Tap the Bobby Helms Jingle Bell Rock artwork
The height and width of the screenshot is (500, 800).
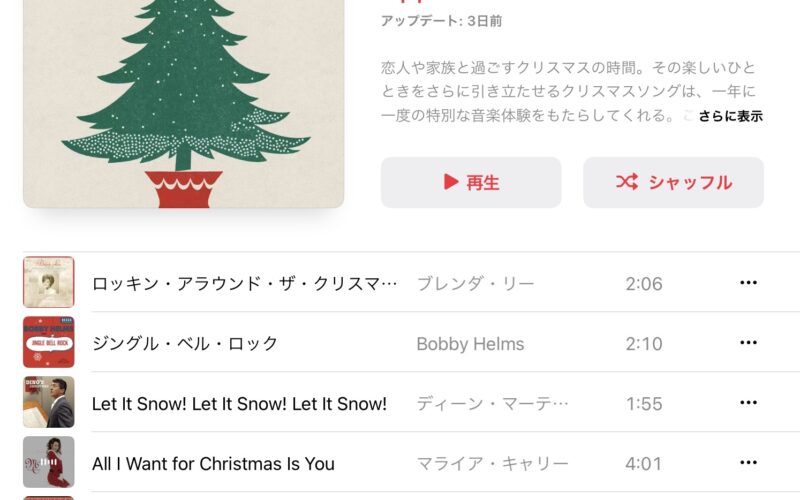48,342
